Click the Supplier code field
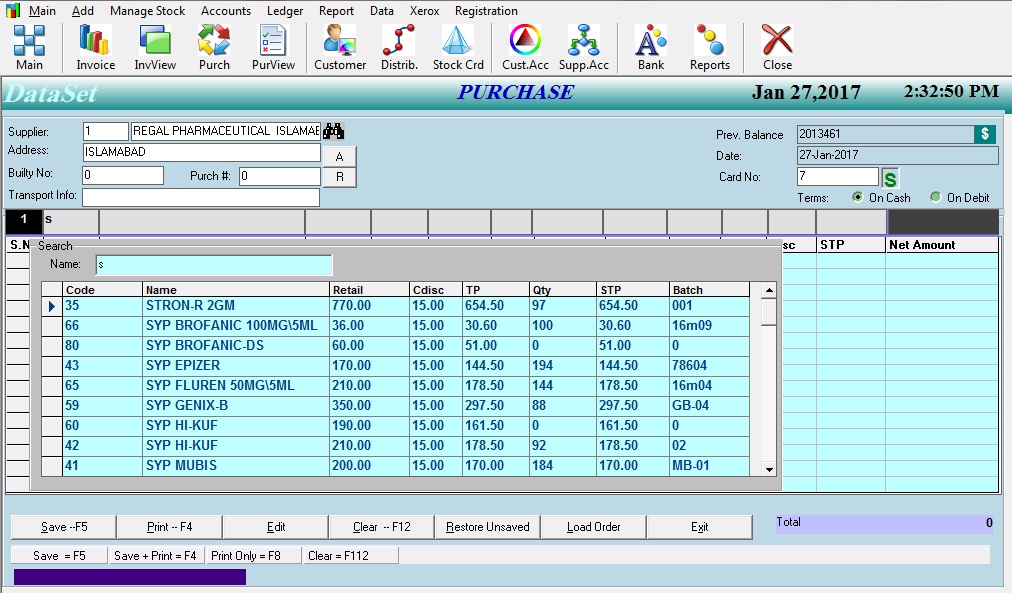 point(106,131)
